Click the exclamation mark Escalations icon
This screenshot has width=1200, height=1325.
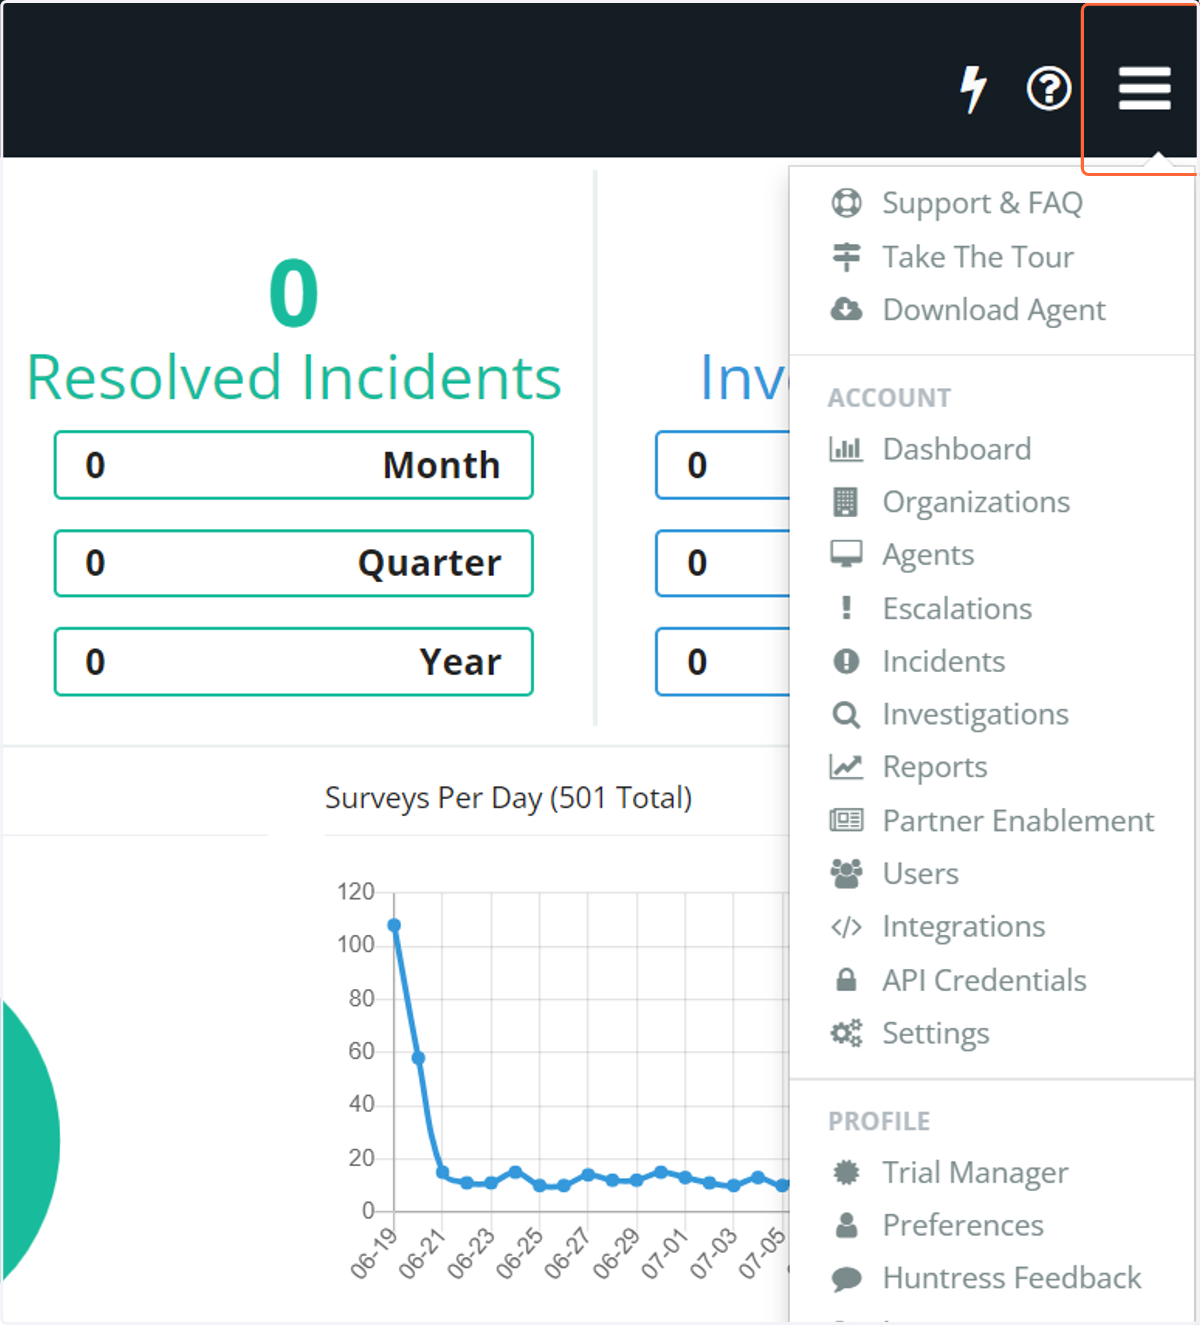846,608
